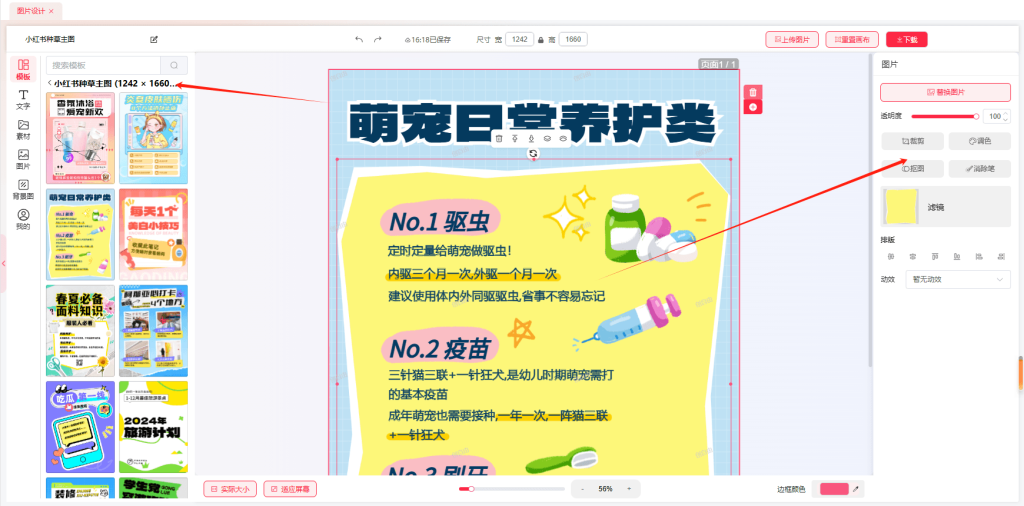
Task: Click the redo arrow in top toolbar
Action: tap(378, 39)
